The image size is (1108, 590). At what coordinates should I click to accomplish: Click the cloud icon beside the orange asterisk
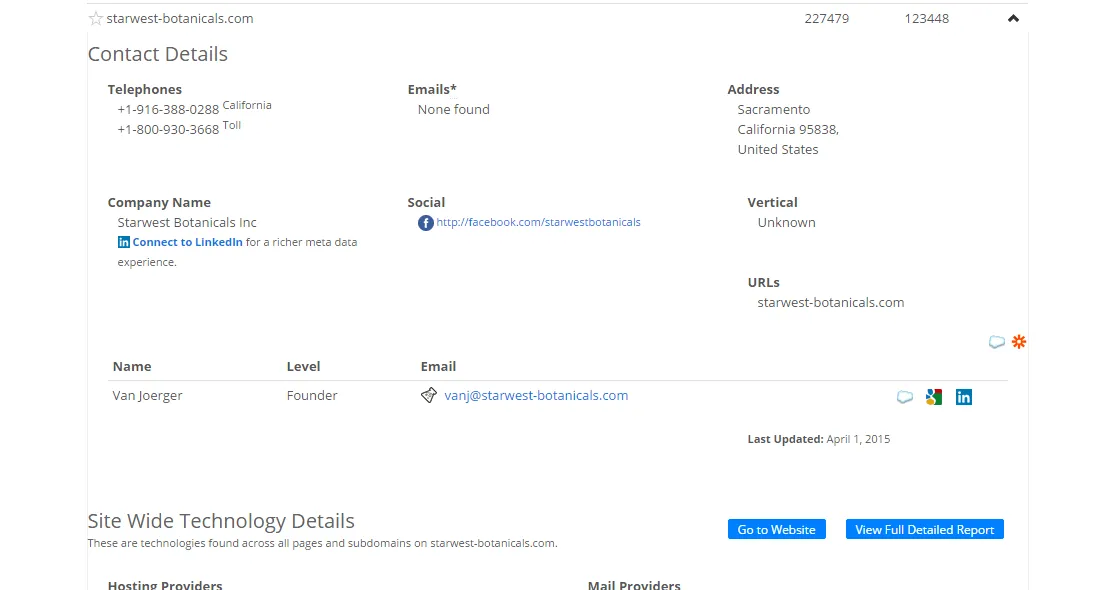[x=996, y=342]
